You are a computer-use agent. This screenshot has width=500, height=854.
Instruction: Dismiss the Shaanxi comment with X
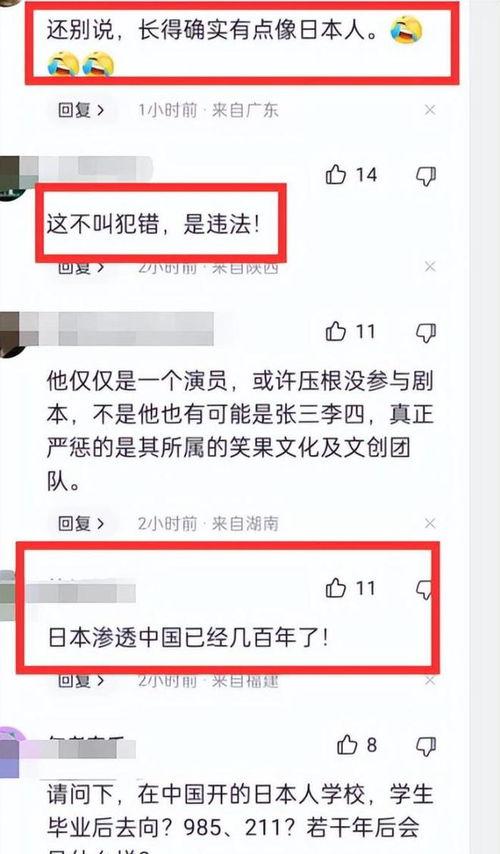(x=430, y=266)
